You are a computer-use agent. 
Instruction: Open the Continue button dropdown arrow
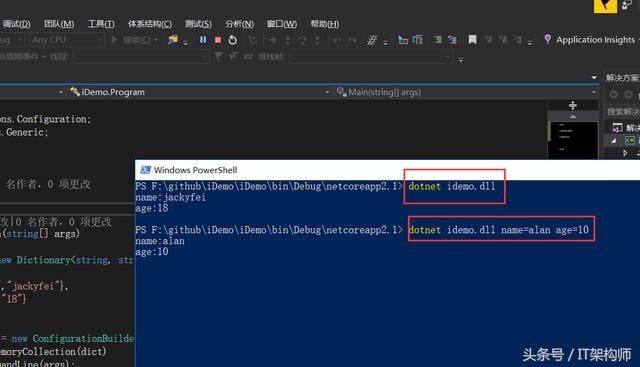pos(156,40)
